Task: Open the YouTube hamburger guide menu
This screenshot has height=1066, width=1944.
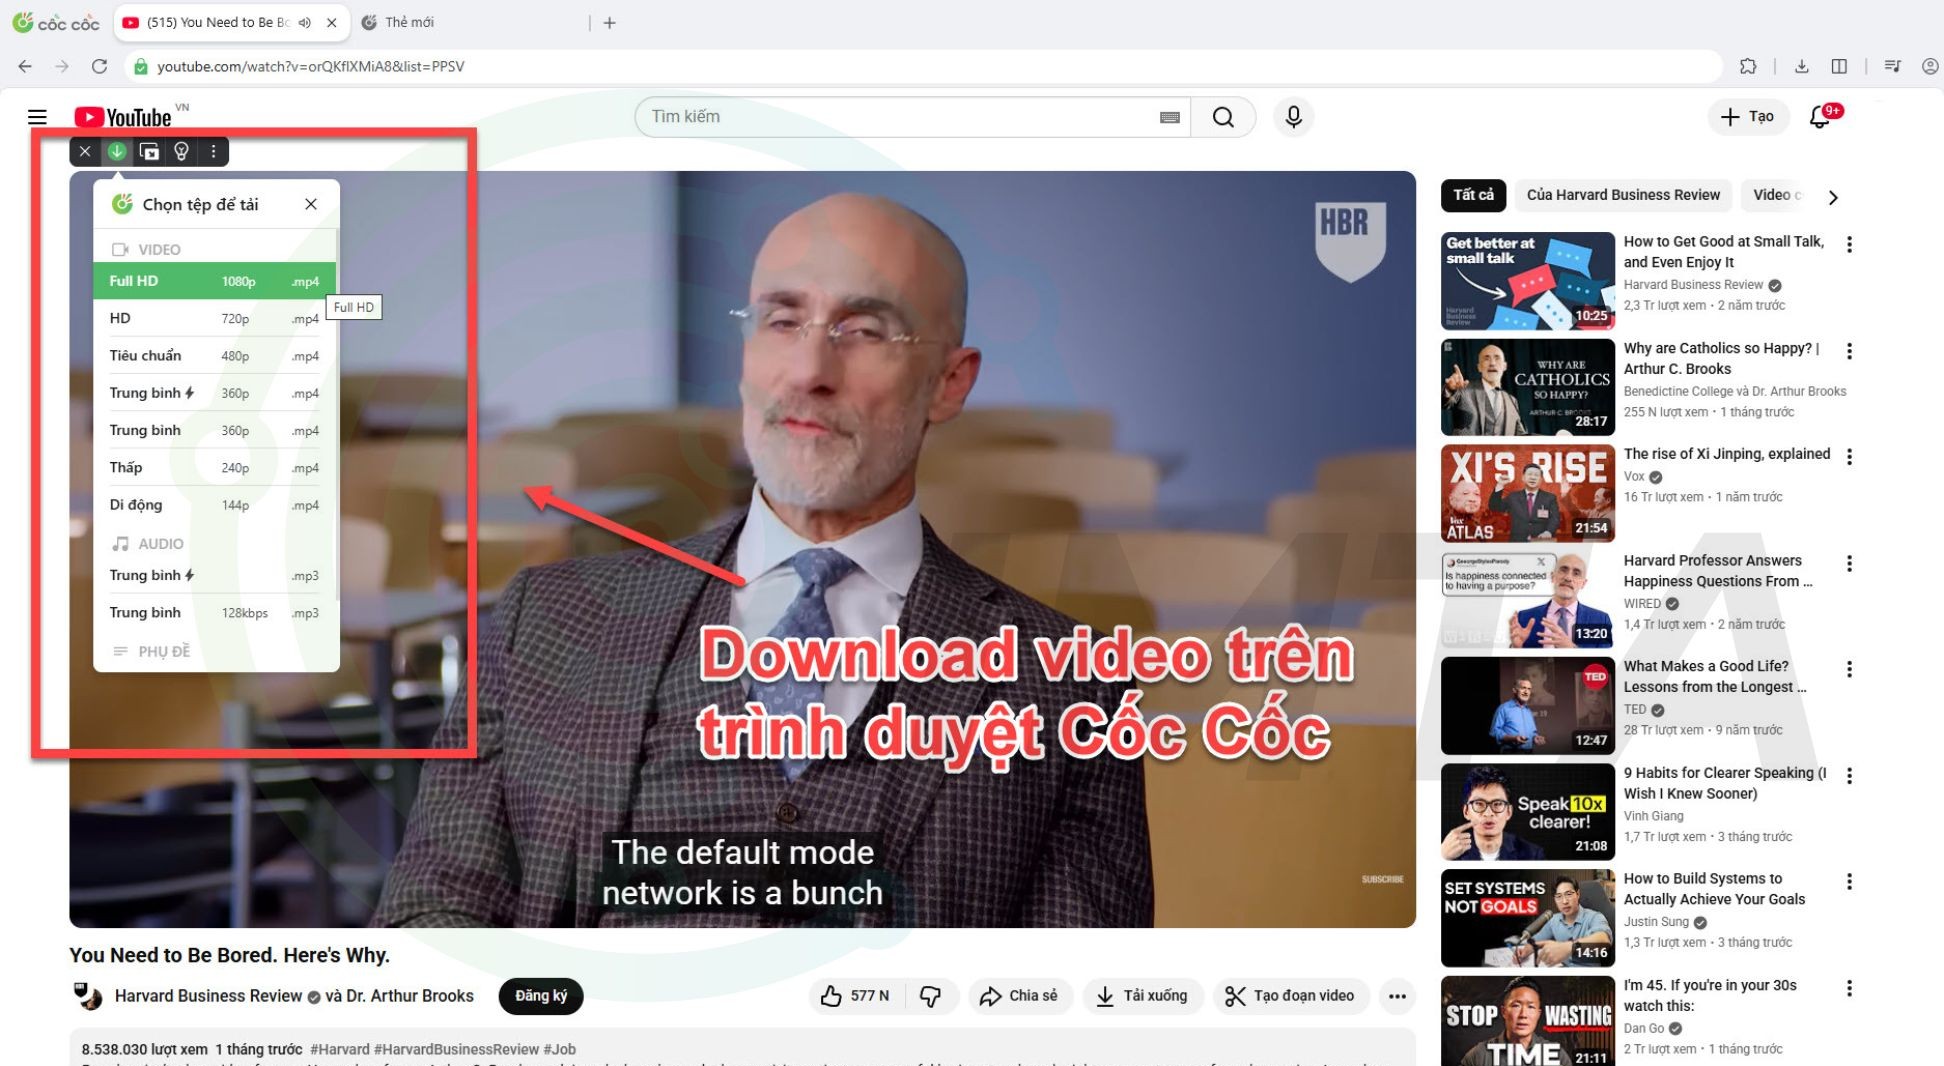Action: (x=37, y=117)
